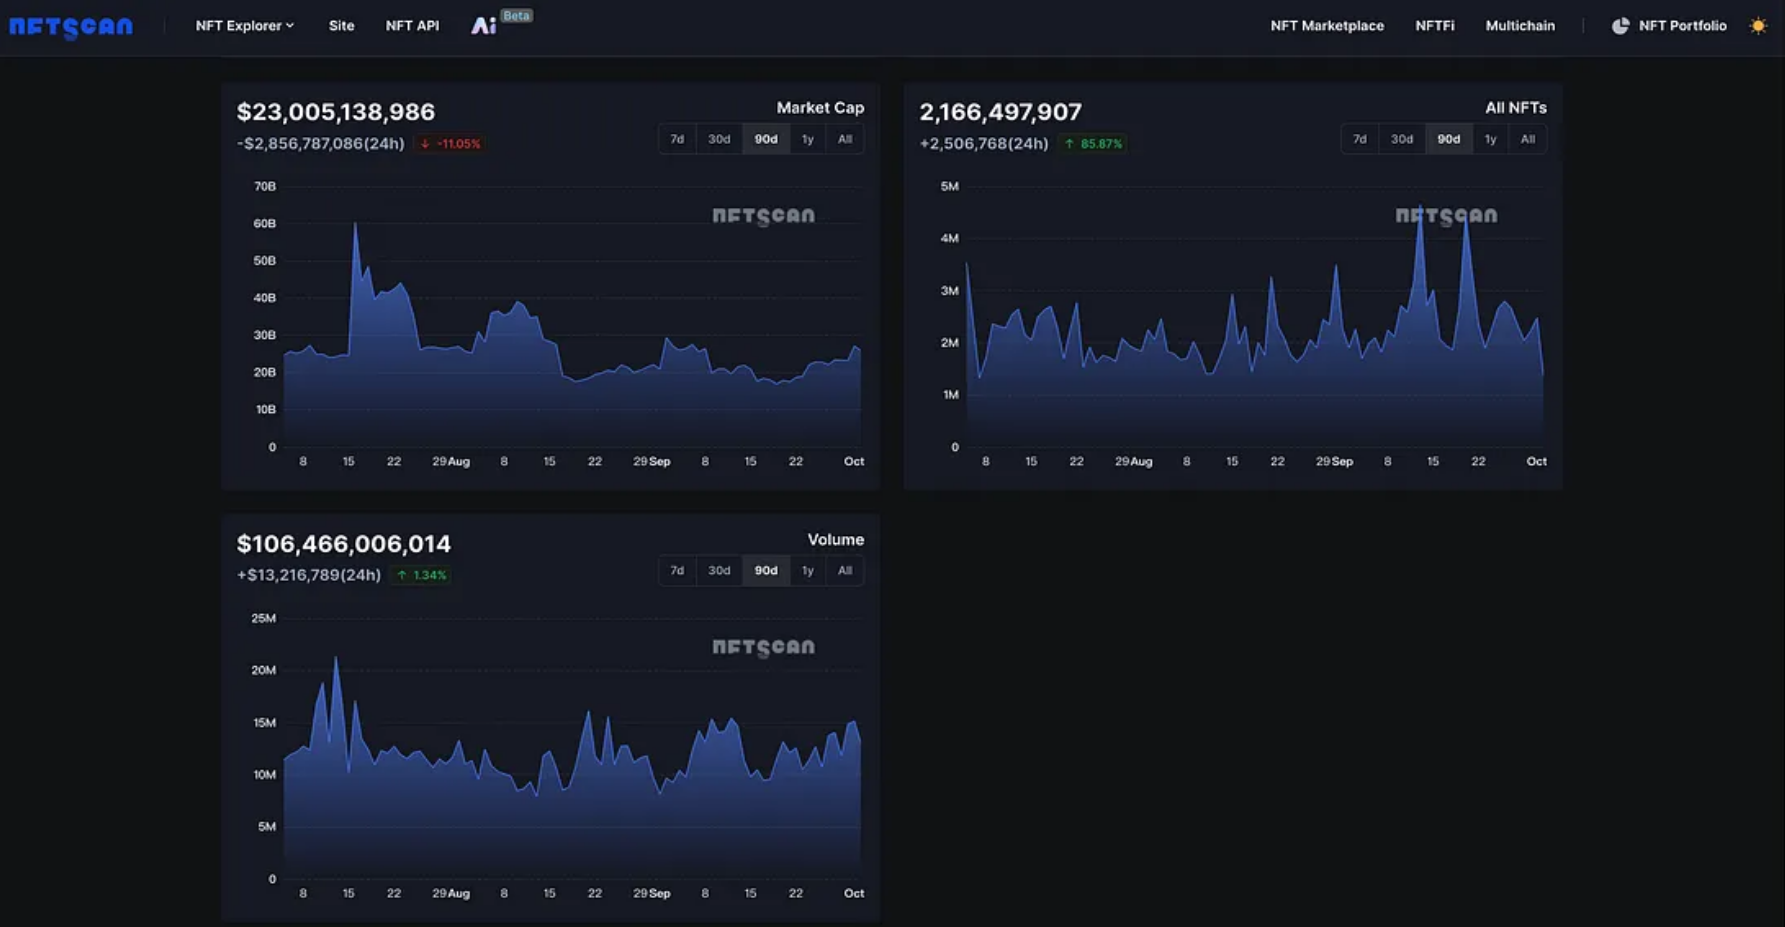This screenshot has height=927, width=1785.
Task: Click the 2,166,497,907 NFT count value
Action: pos(1000,112)
